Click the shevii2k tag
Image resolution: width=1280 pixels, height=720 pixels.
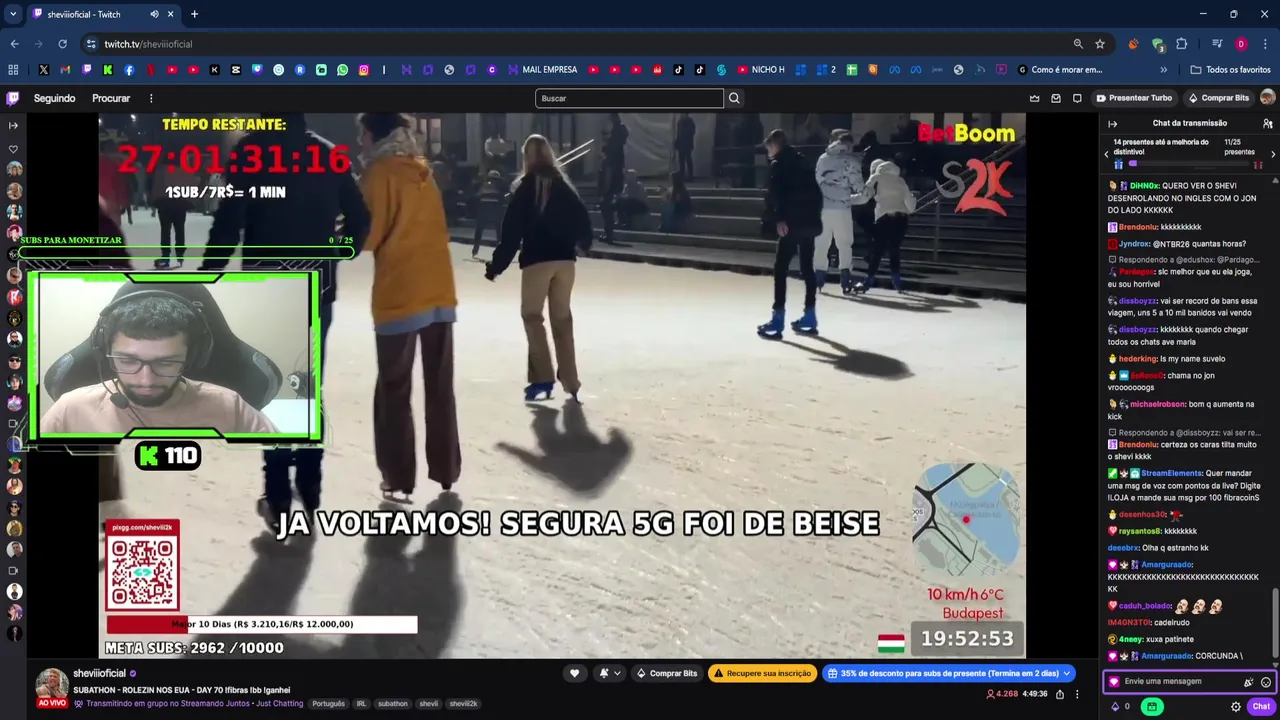pyautogui.click(x=463, y=703)
